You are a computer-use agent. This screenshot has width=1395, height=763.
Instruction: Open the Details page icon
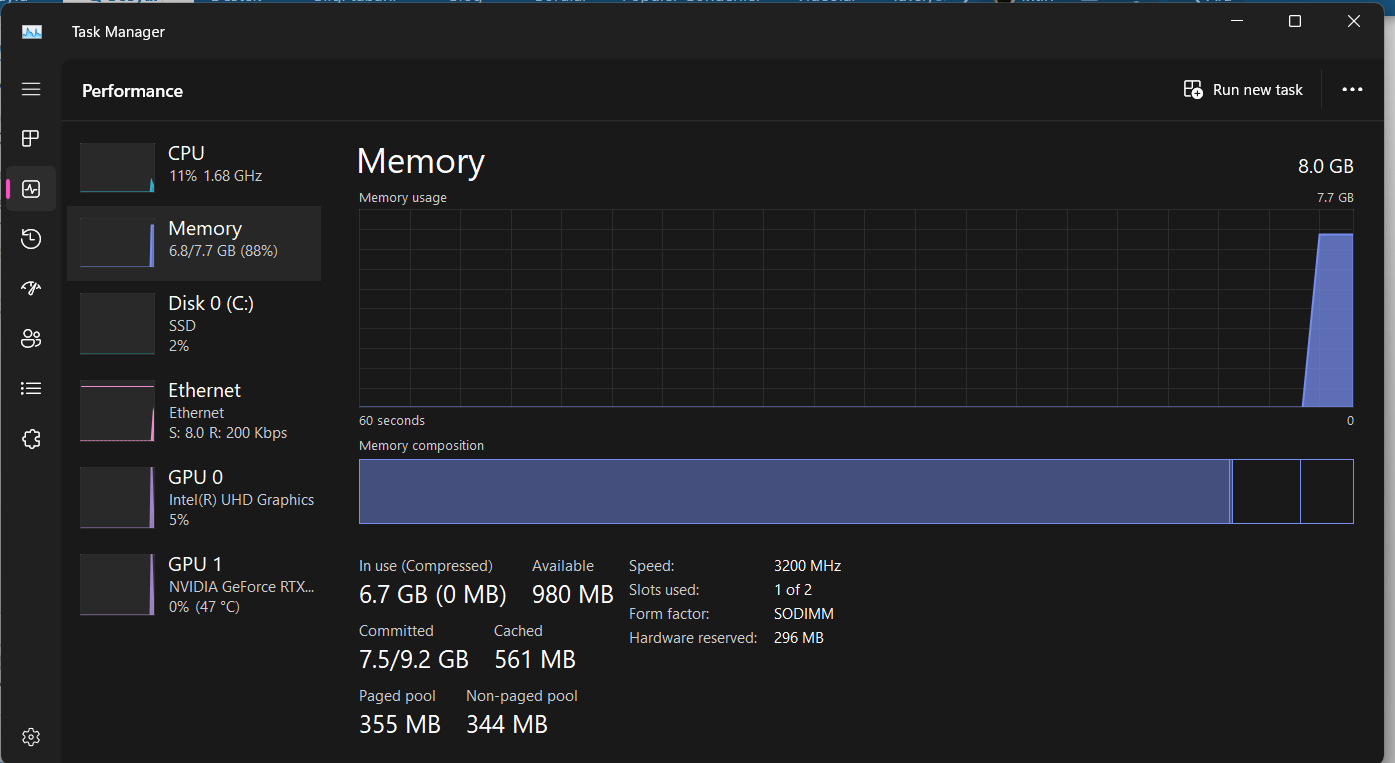click(x=31, y=388)
